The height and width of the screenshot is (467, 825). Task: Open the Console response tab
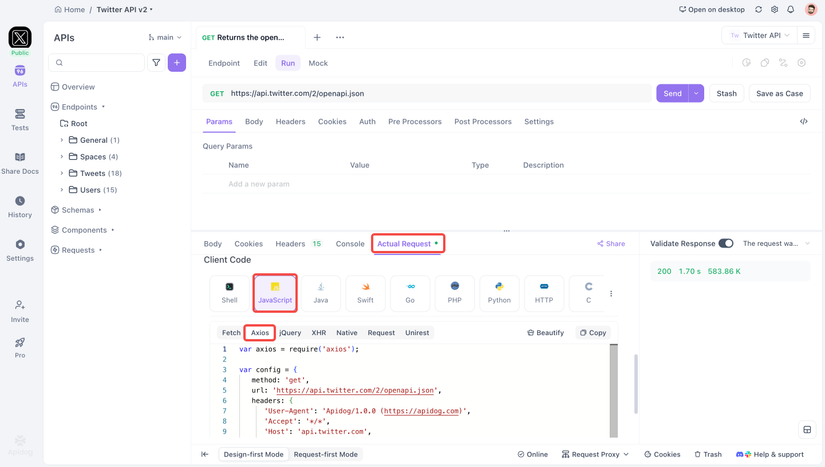tap(350, 244)
